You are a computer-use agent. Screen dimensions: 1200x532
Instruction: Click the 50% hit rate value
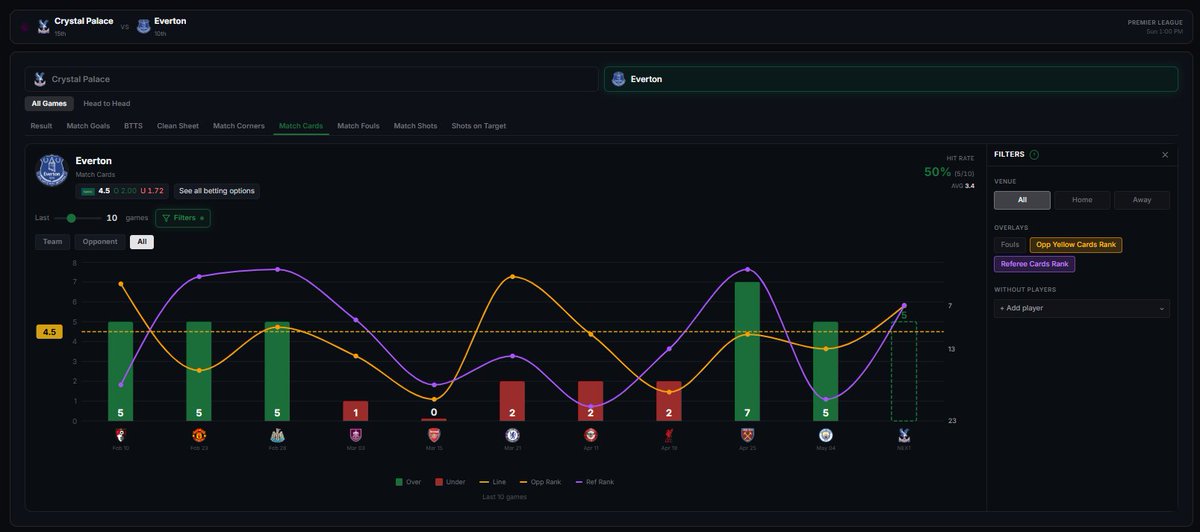click(x=937, y=172)
